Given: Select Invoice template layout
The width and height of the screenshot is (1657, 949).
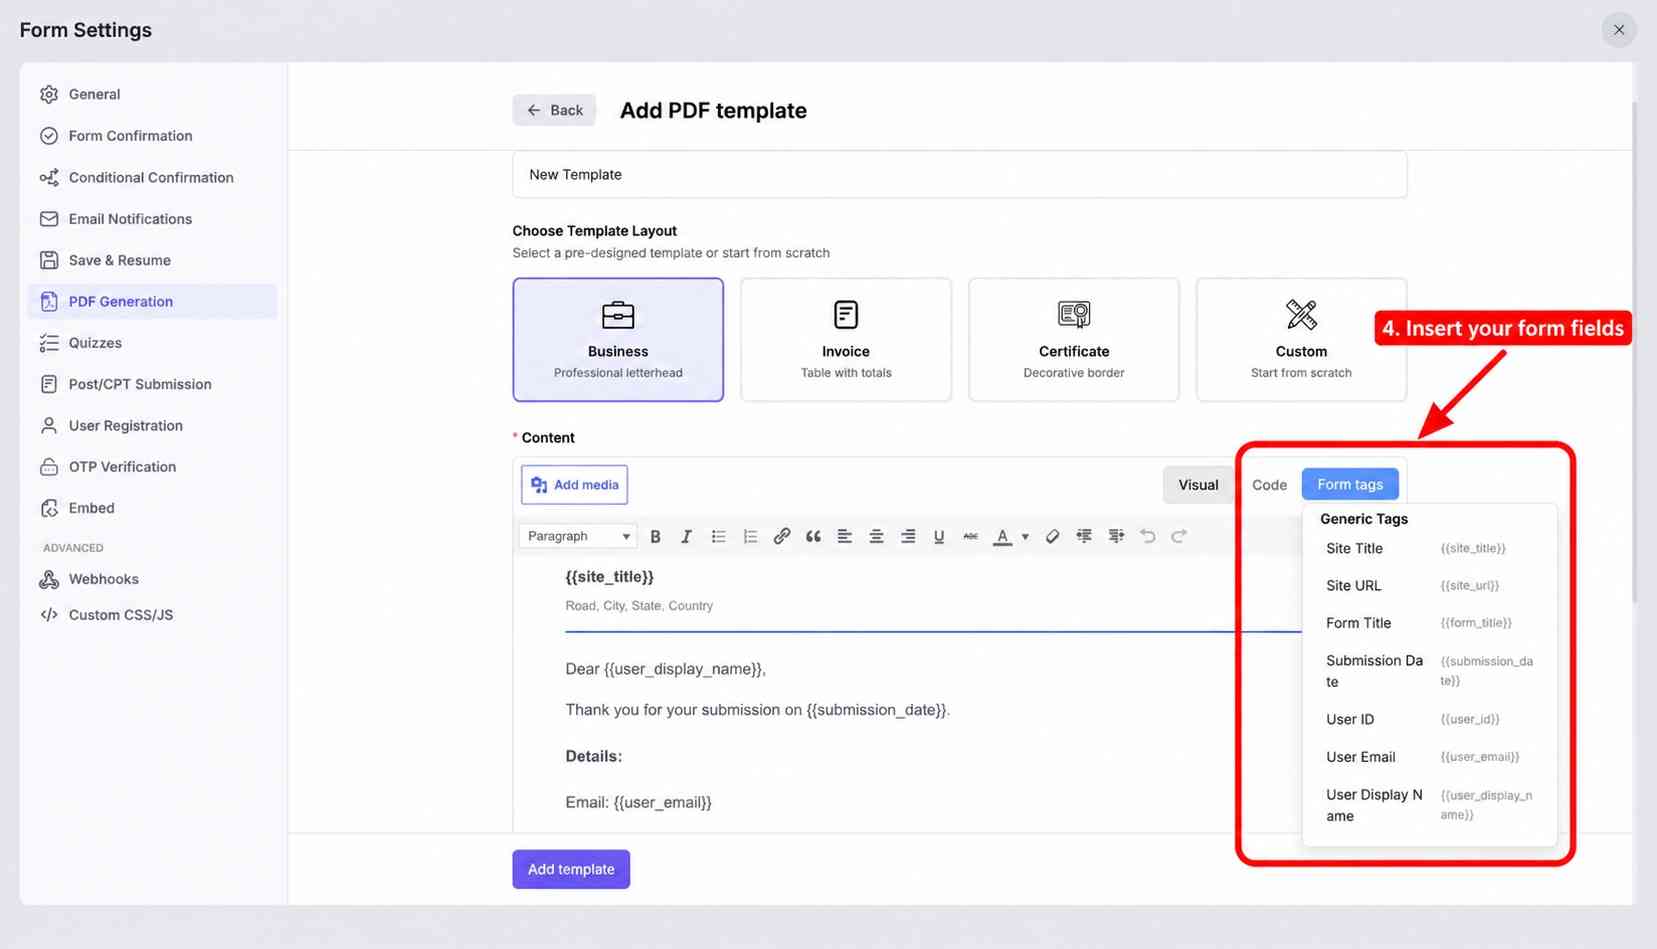Looking at the screenshot, I should point(846,340).
